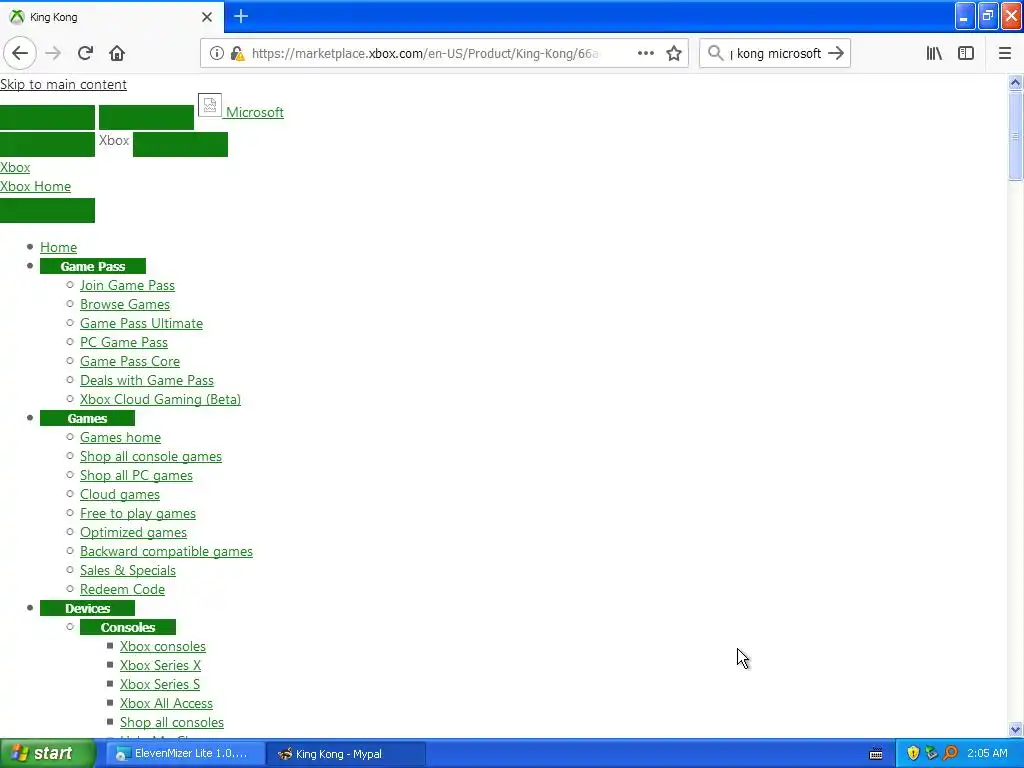Screen dimensions: 1024x768
Task: Click the forward navigation arrow
Action: pyautogui.click(x=54, y=54)
